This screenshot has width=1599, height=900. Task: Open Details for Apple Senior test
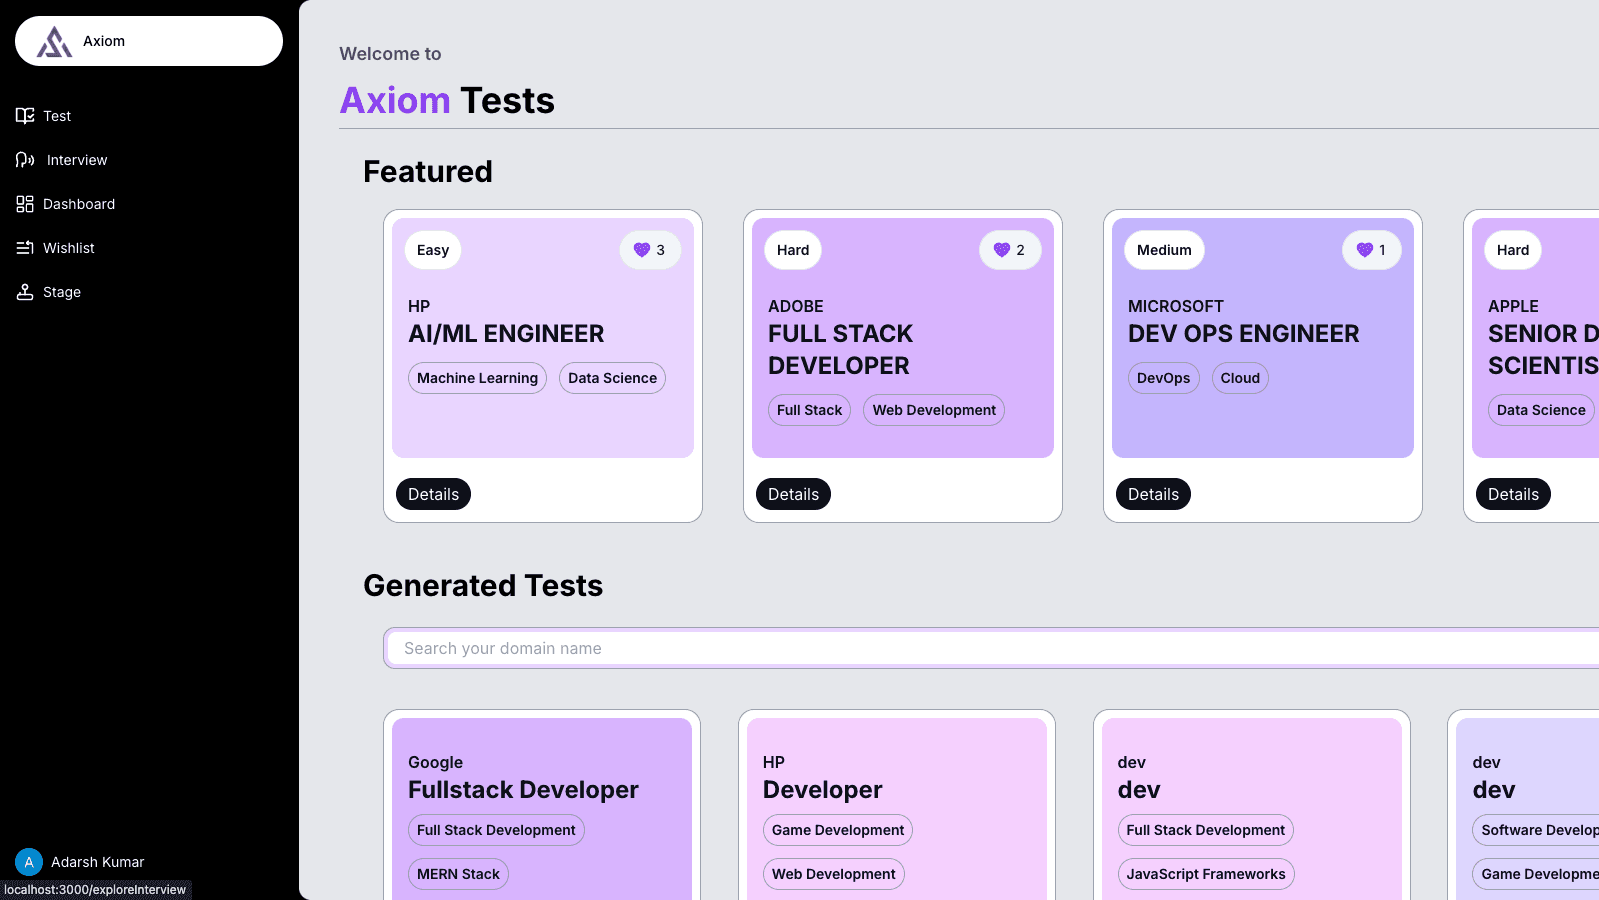click(x=1512, y=494)
